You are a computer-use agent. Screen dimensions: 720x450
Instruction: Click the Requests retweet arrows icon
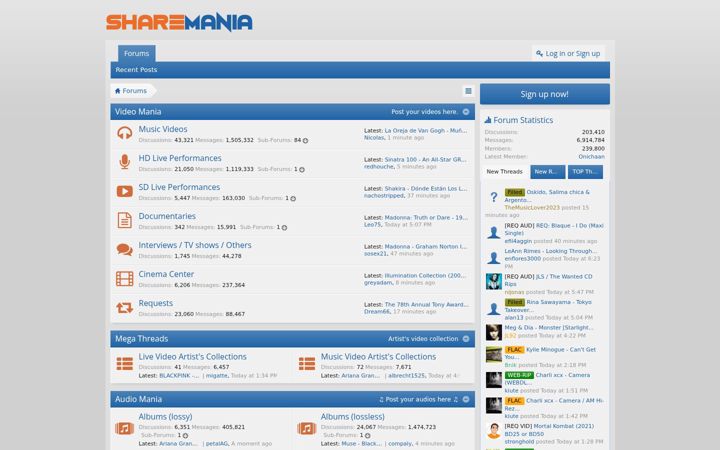(x=124, y=307)
